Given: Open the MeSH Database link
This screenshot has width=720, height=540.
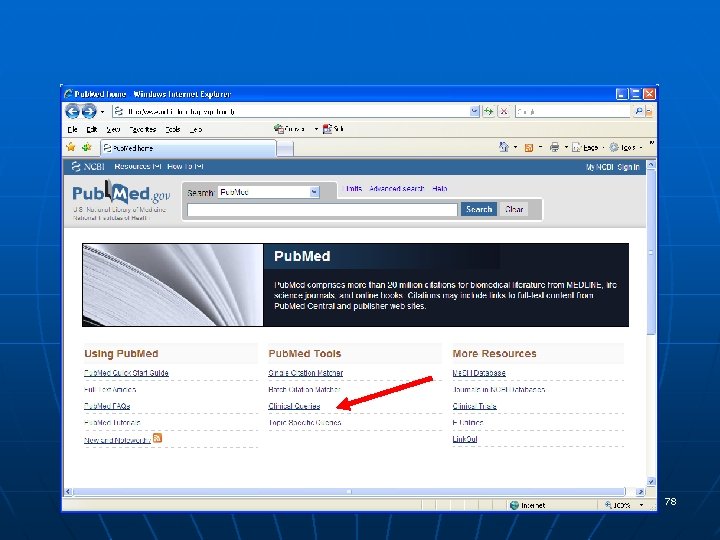Looking at the screenshot, I should [479, 373].
